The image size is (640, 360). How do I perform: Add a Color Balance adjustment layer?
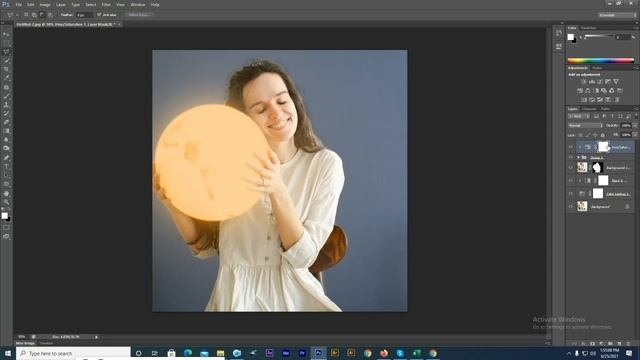(588, 90)
